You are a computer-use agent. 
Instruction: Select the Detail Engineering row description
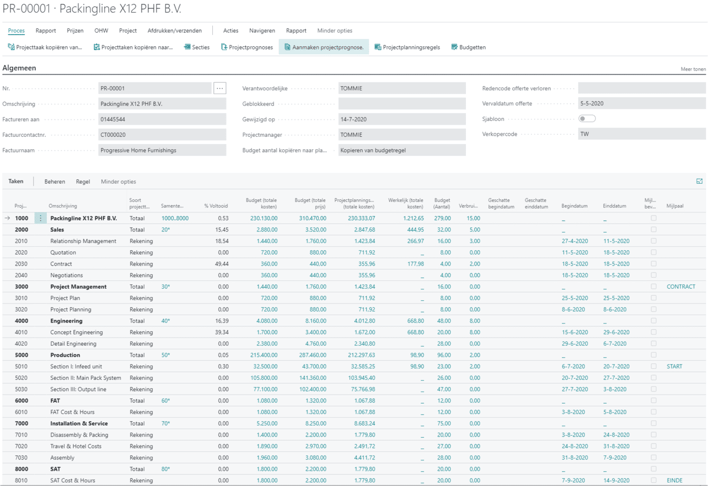(x=73, y=343)
